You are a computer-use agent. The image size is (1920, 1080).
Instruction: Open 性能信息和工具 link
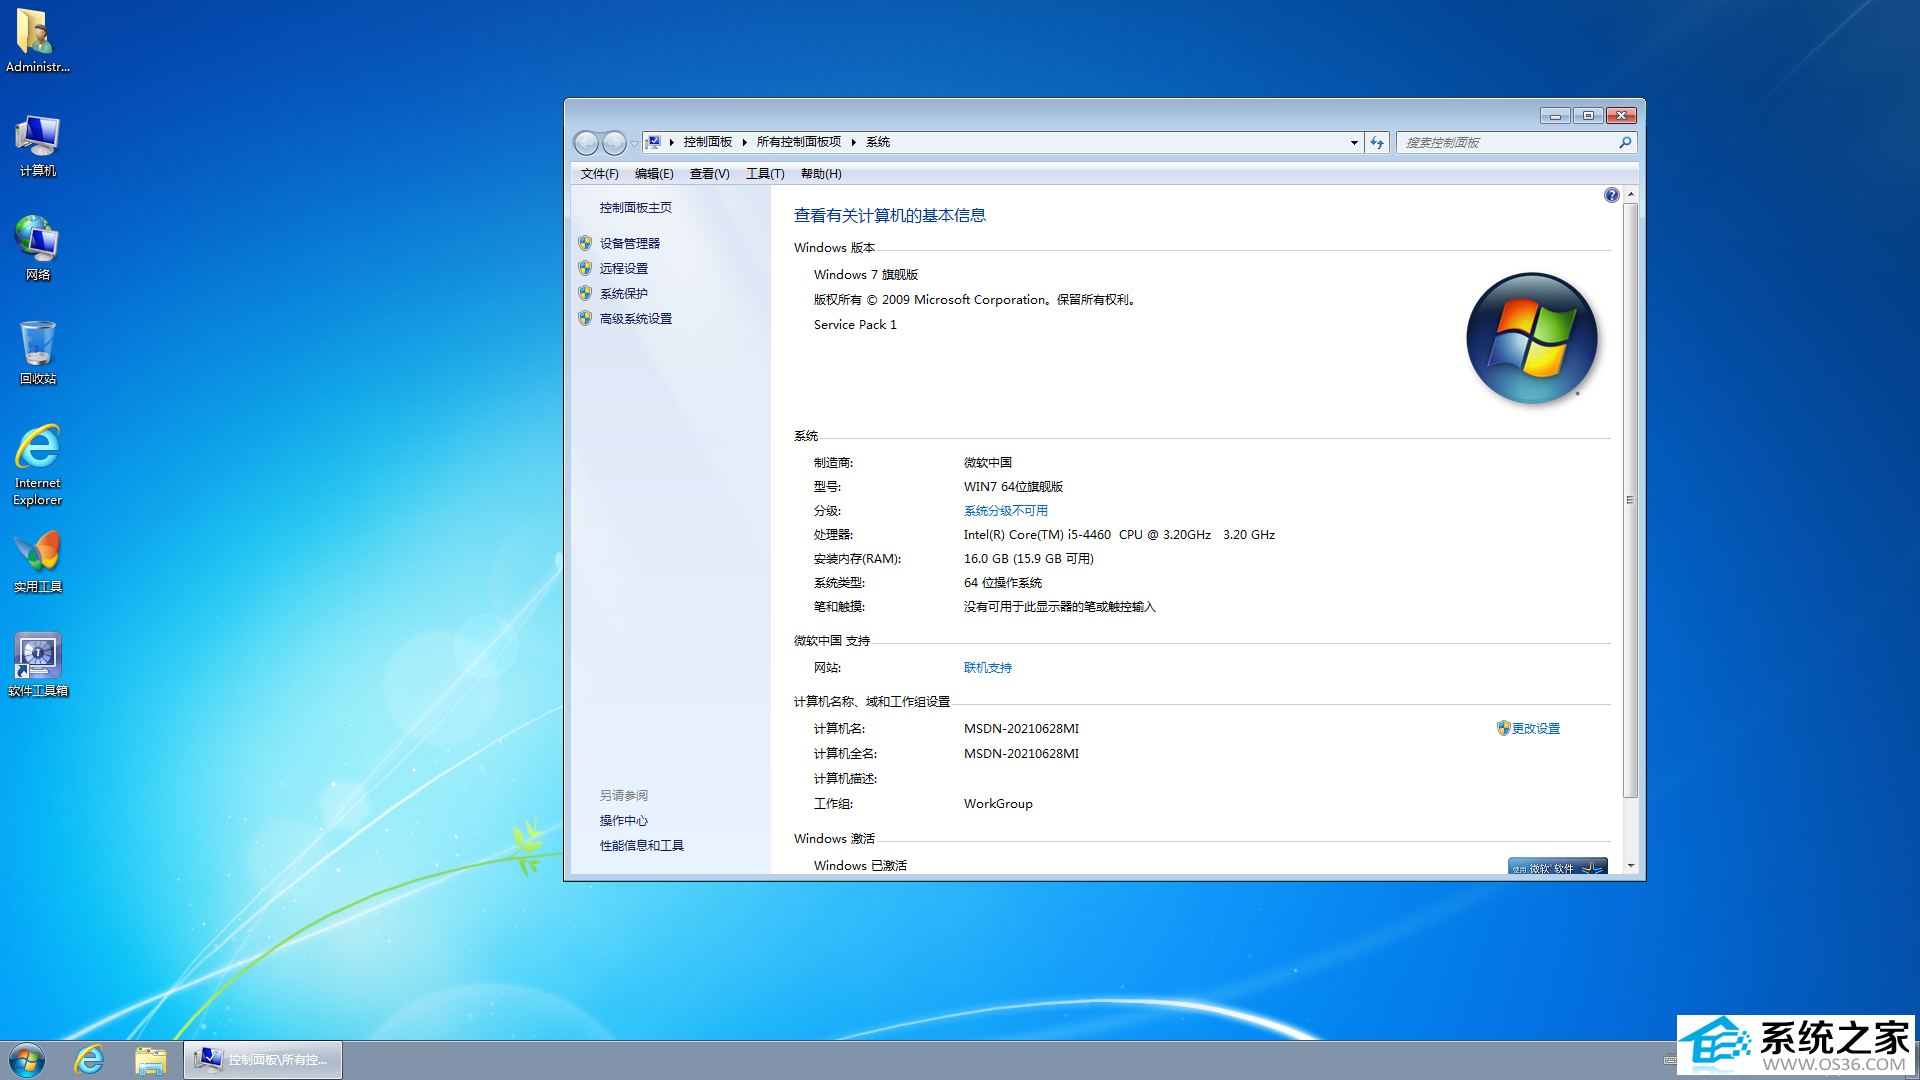click(641, 846)
